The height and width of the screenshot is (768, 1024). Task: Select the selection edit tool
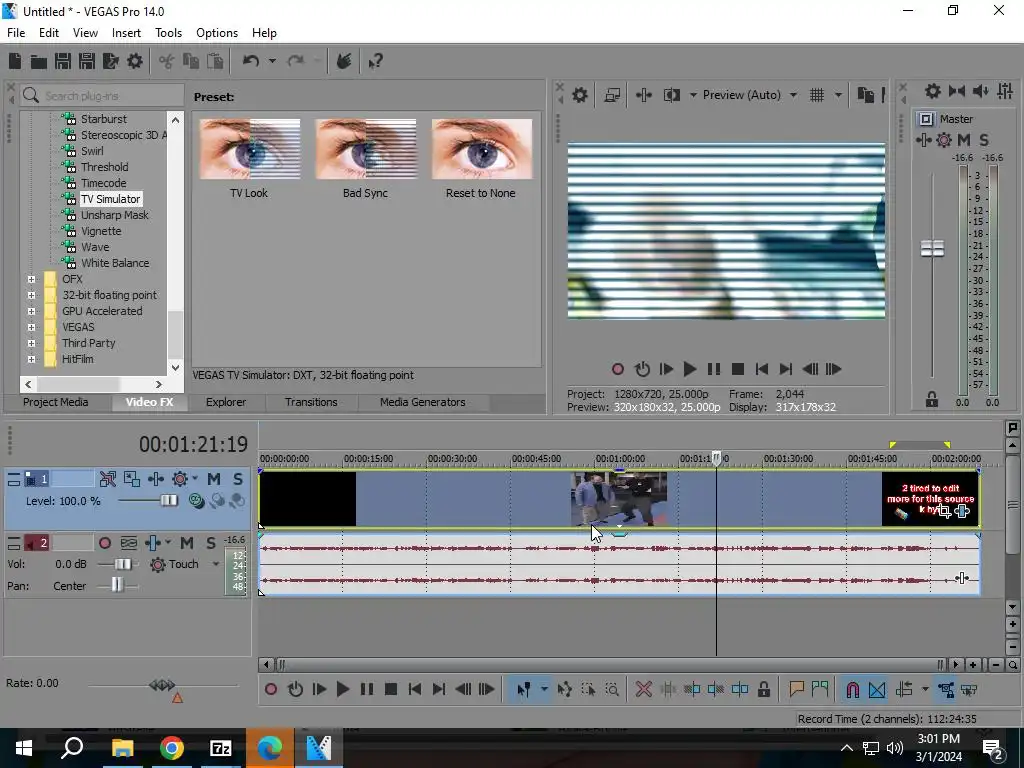[x=588, y=689]
